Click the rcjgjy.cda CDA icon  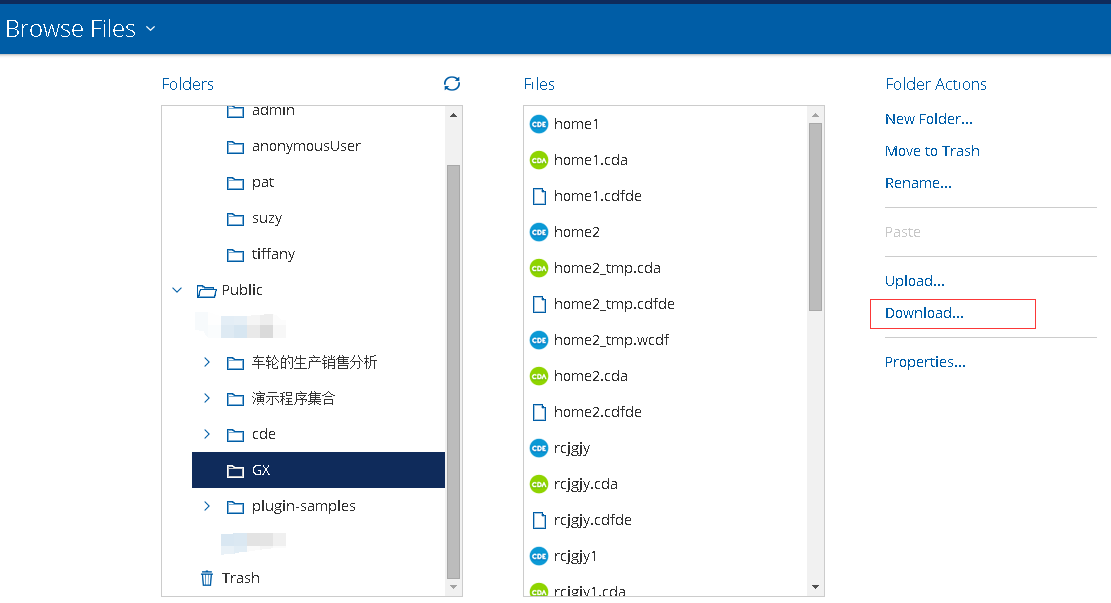click(x=539, y=484)
